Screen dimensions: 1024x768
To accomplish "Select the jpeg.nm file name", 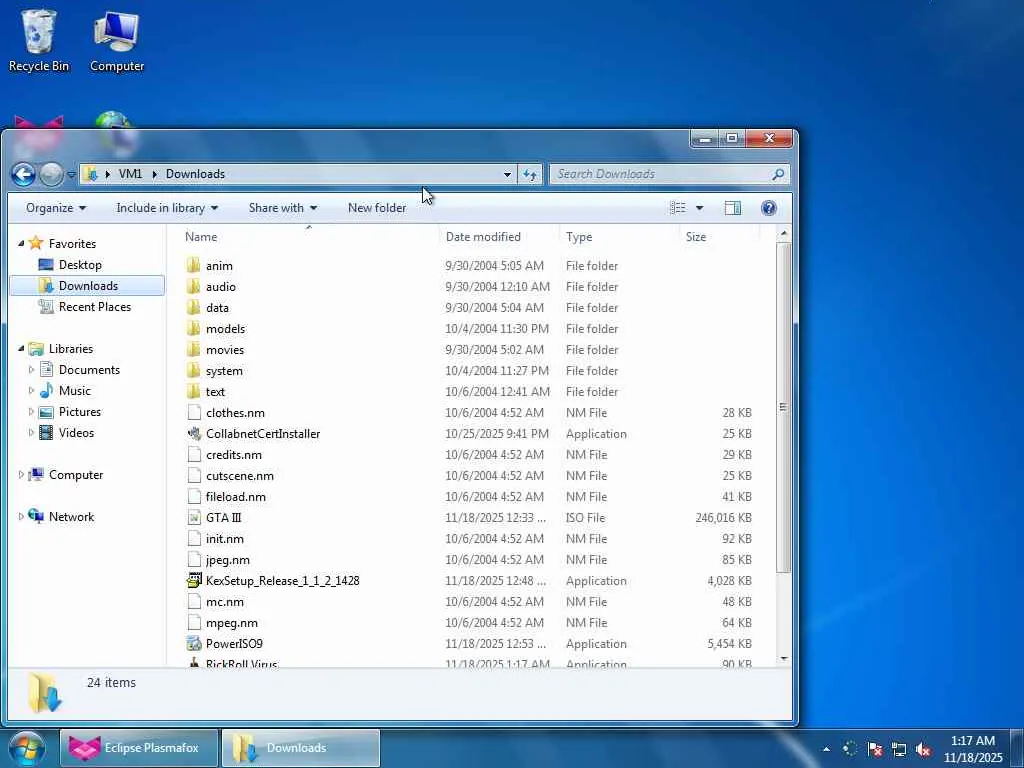I will tap(227, 560).
